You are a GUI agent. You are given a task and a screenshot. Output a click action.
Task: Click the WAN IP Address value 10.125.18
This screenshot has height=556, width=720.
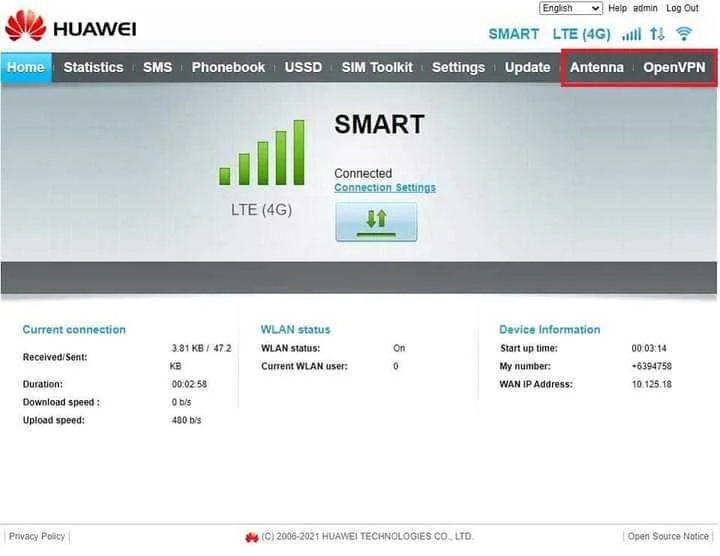click(652, 384)
